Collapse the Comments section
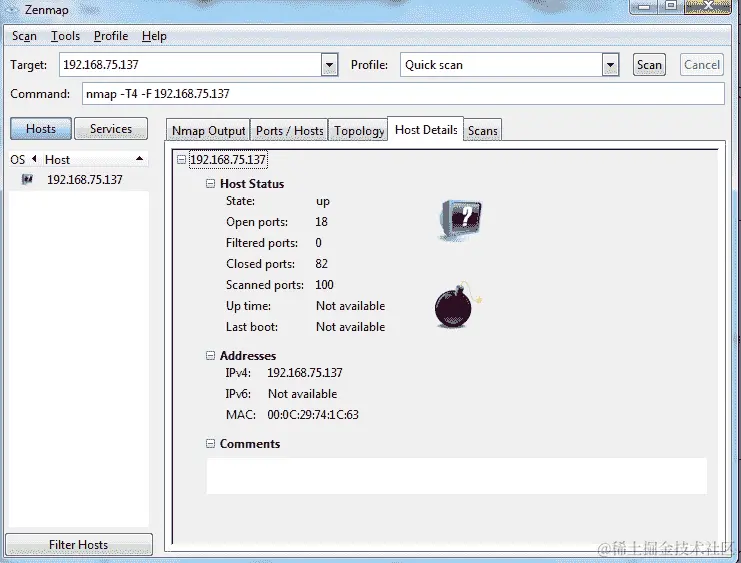The width and height of the screenshot is (741, 563). 210,443
